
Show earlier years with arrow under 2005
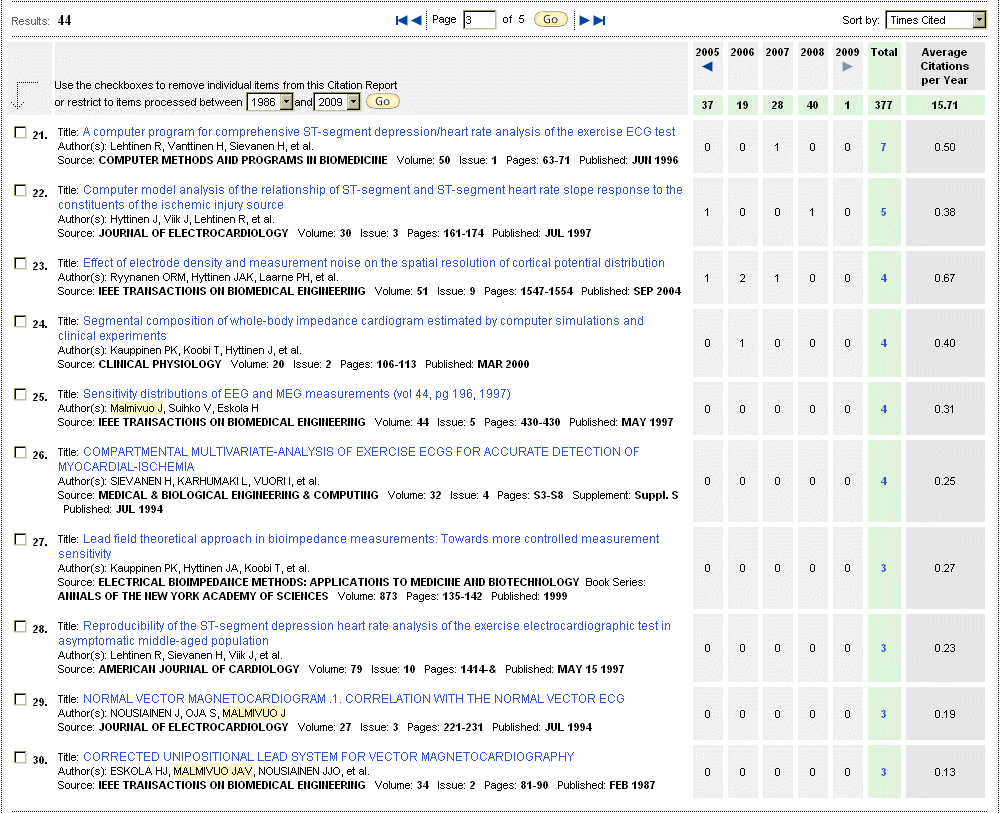tap(707, 67)
